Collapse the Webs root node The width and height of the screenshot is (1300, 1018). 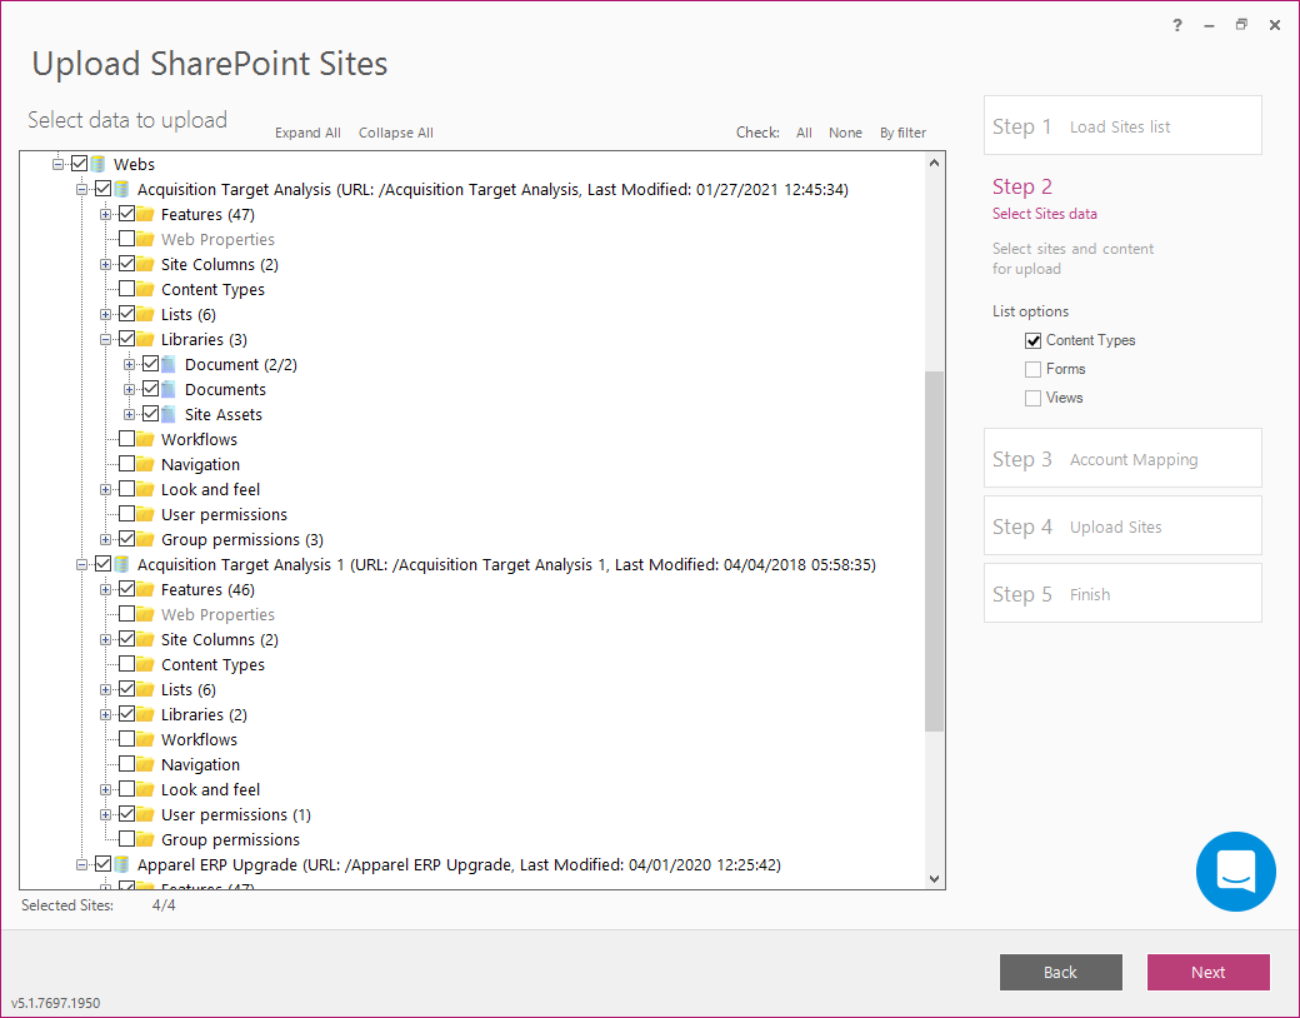click(58, 164)
